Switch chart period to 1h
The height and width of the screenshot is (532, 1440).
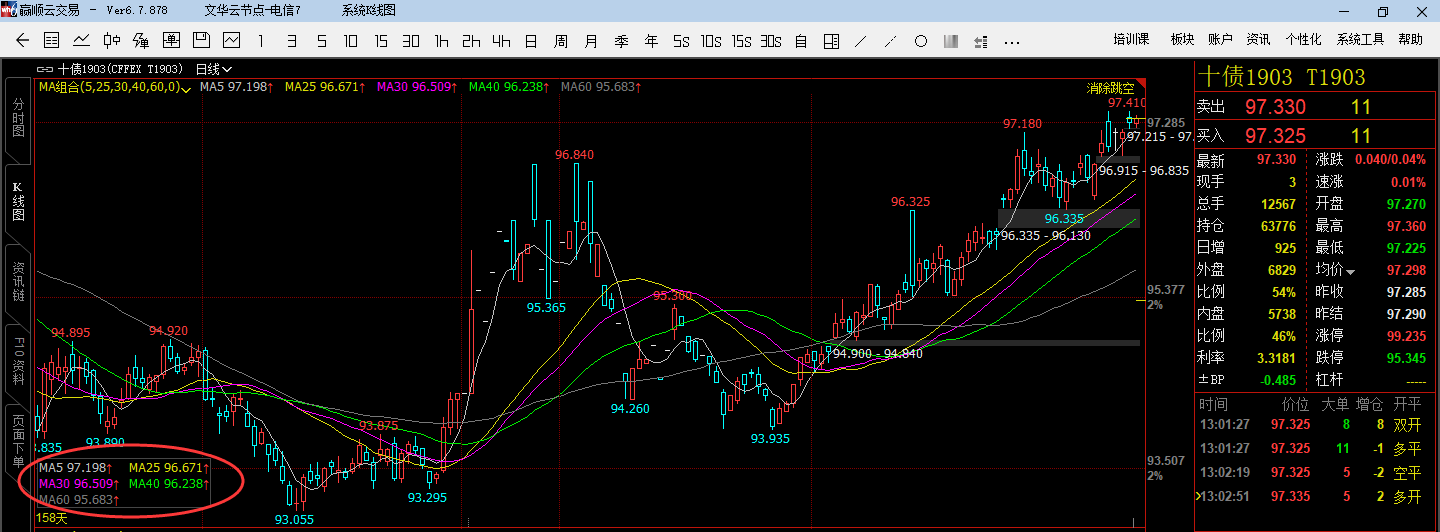(x=441, y=41)
